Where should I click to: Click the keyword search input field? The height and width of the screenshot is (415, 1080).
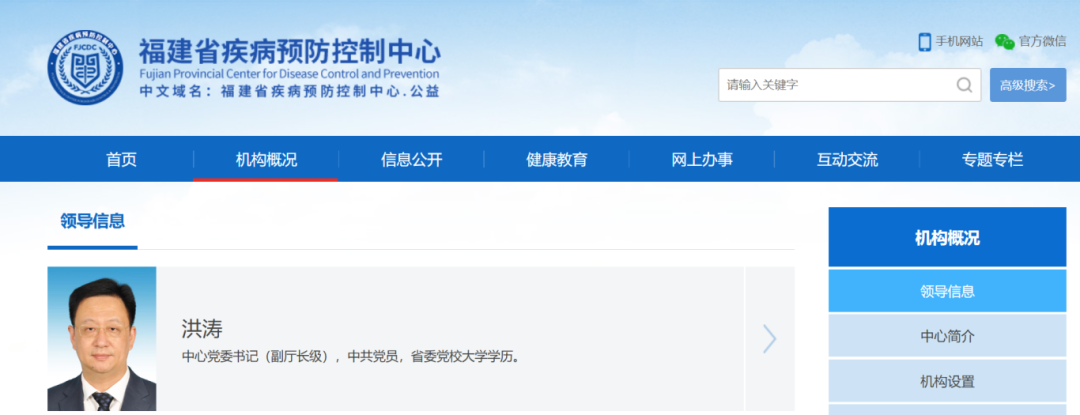click(x=835, y=85)
